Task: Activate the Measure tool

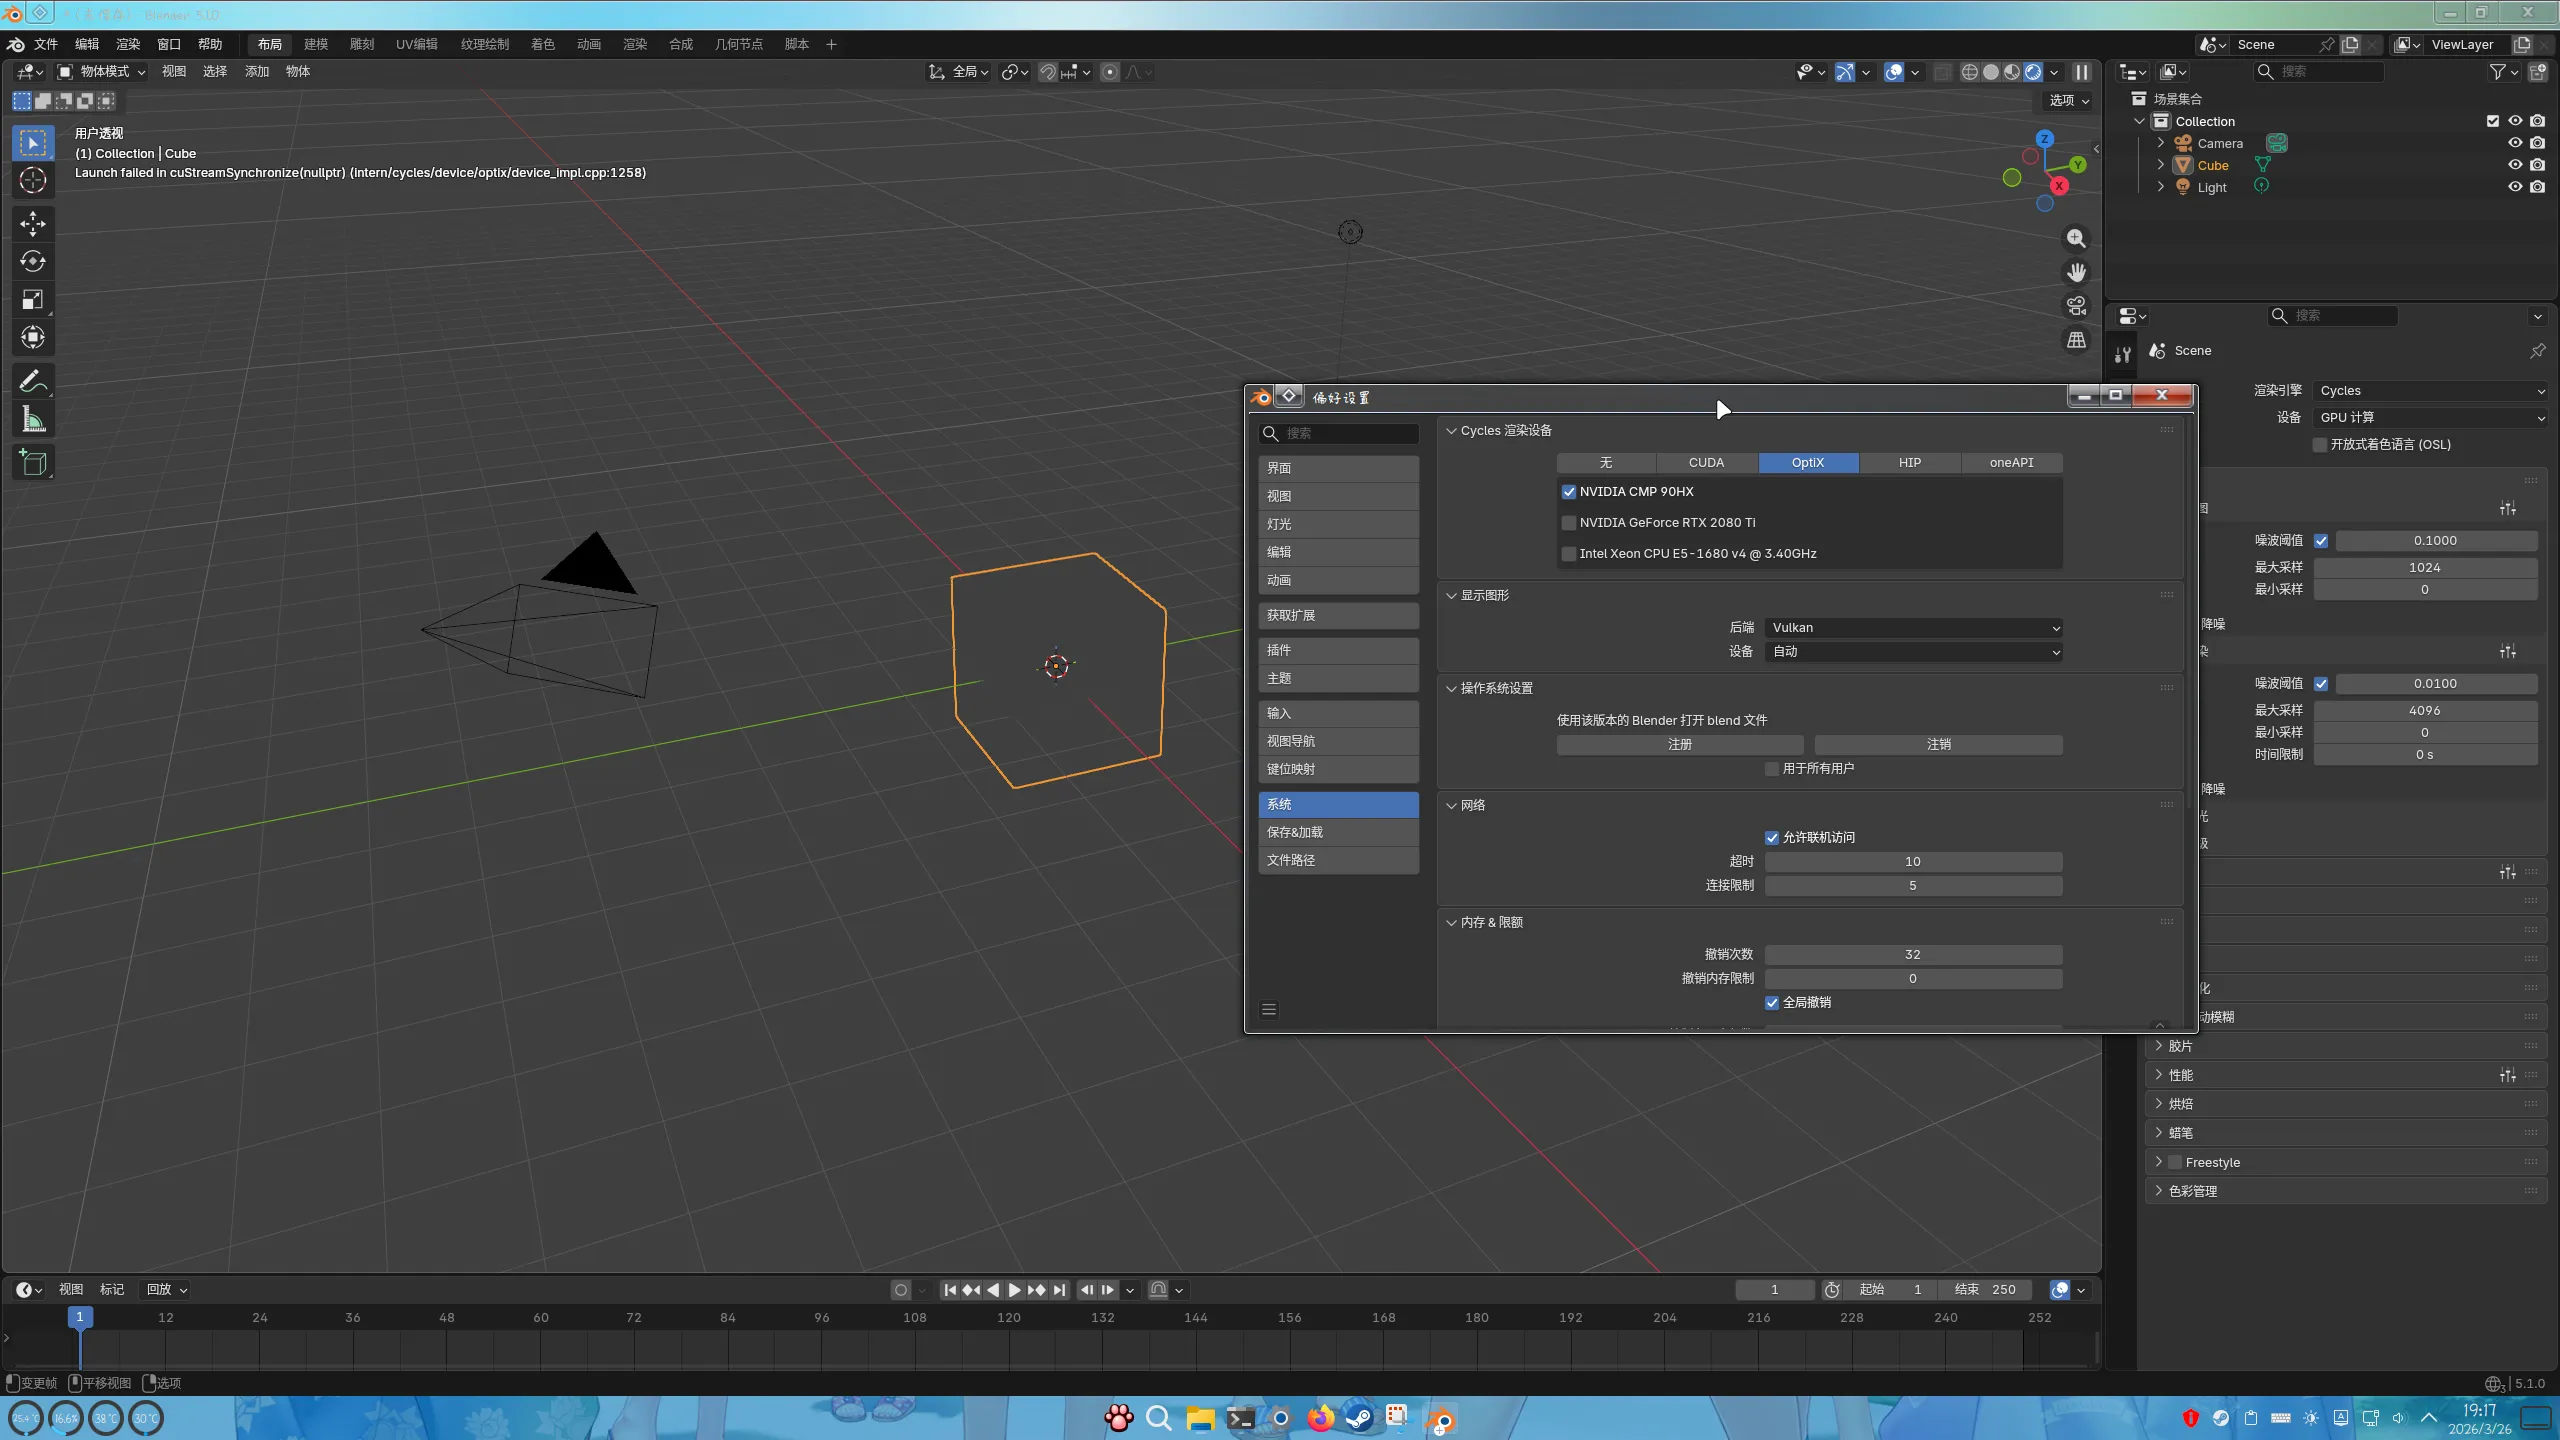Action: (33, 420)
